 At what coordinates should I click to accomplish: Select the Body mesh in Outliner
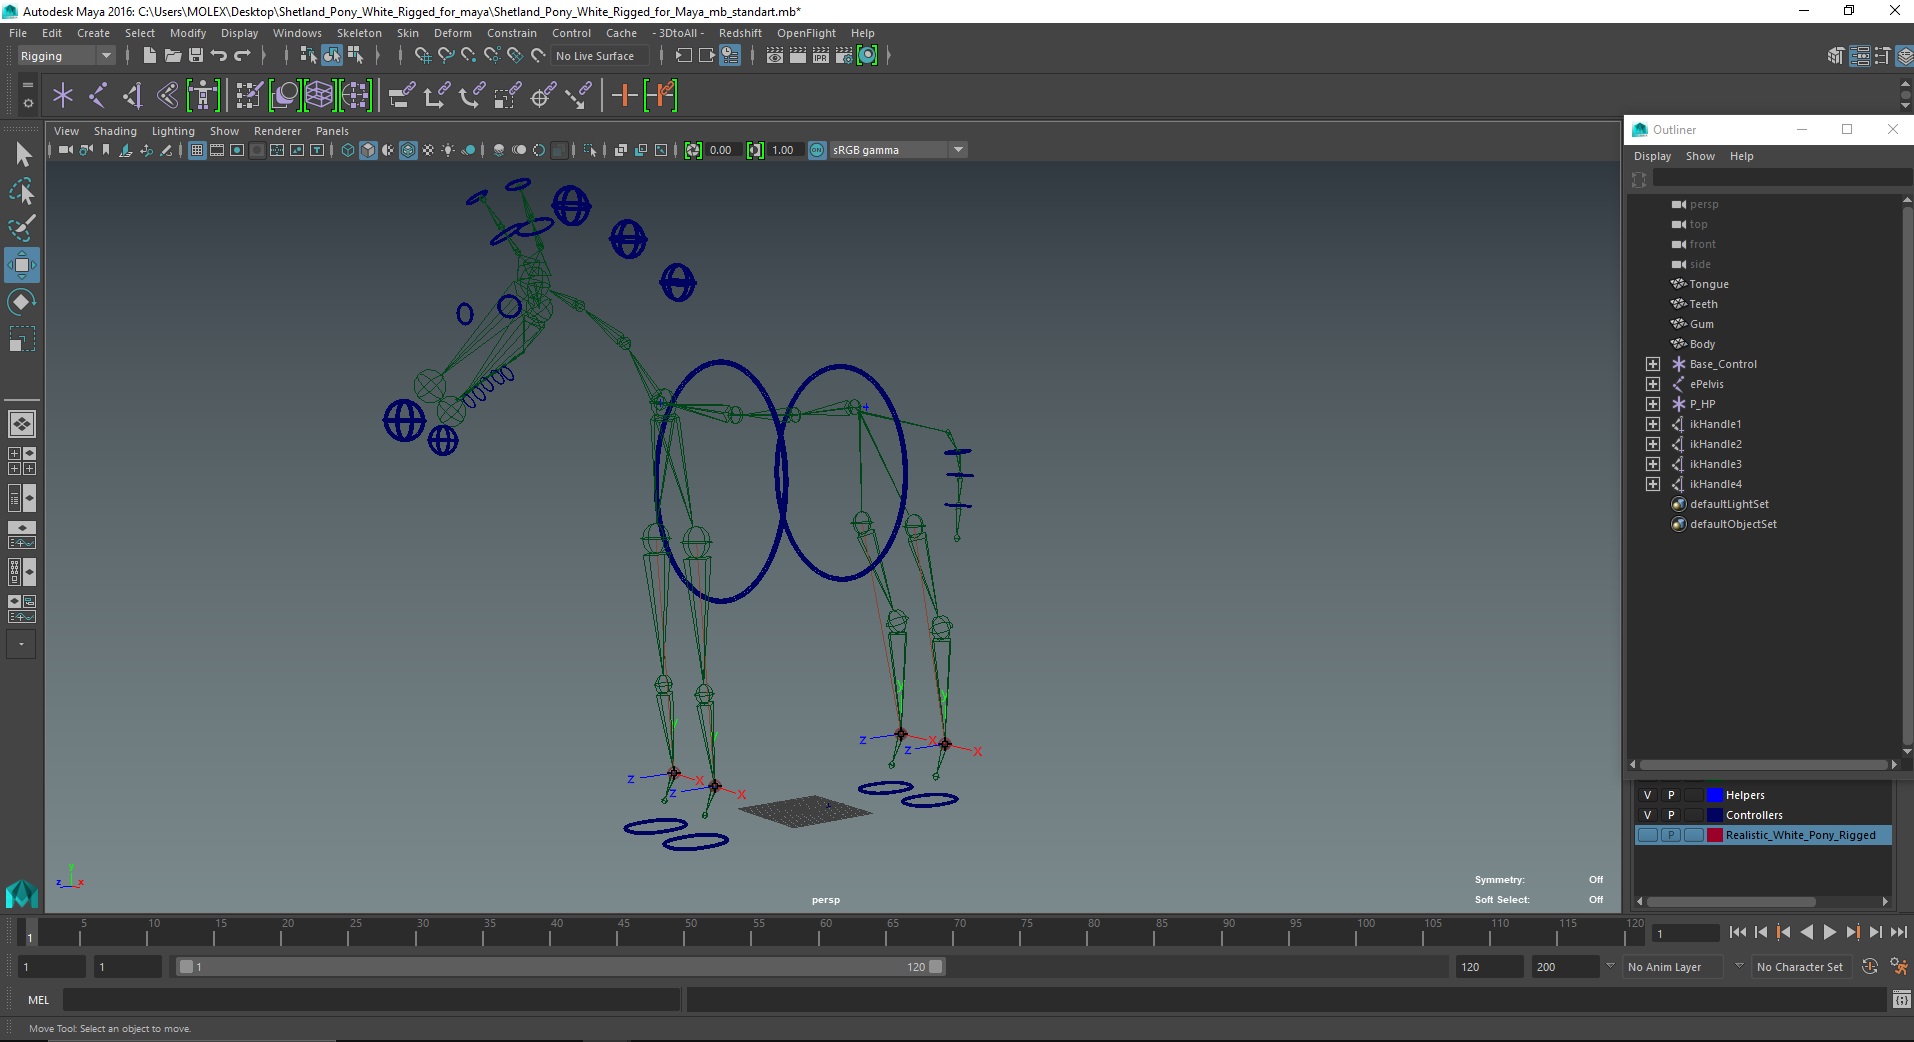tap(1702, 344)
